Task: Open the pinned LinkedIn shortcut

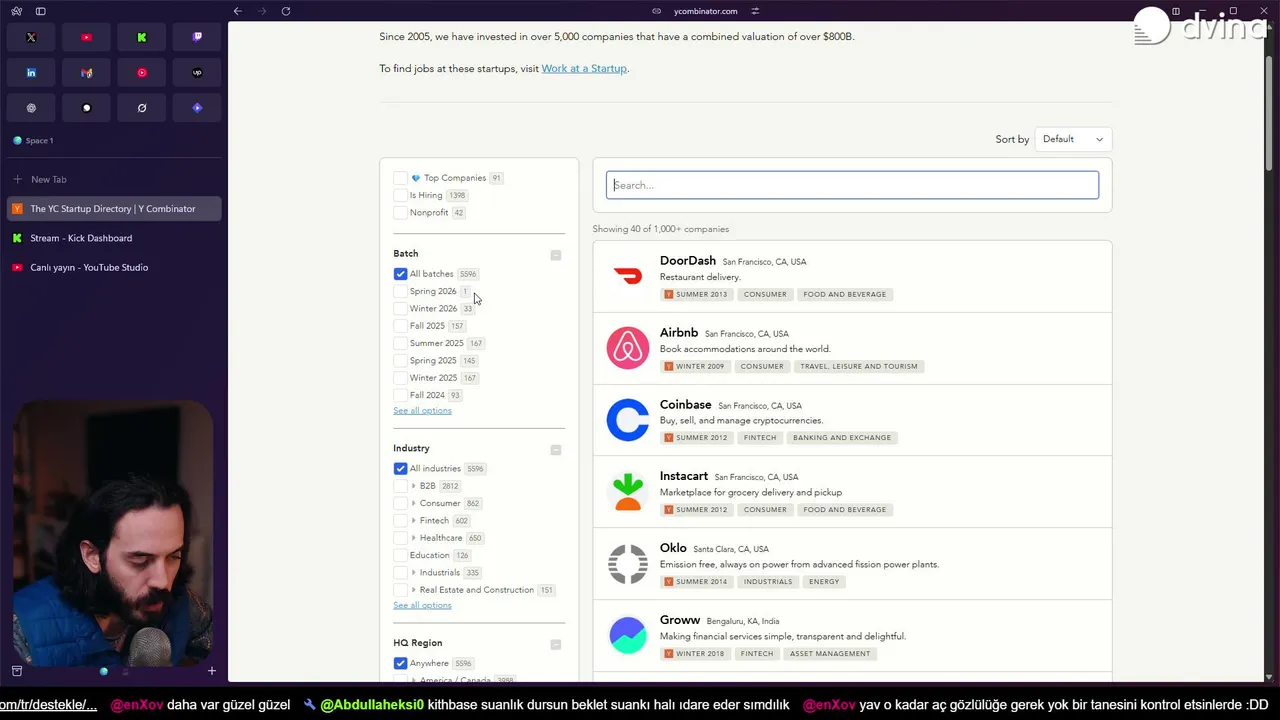Action: [31, 73]
